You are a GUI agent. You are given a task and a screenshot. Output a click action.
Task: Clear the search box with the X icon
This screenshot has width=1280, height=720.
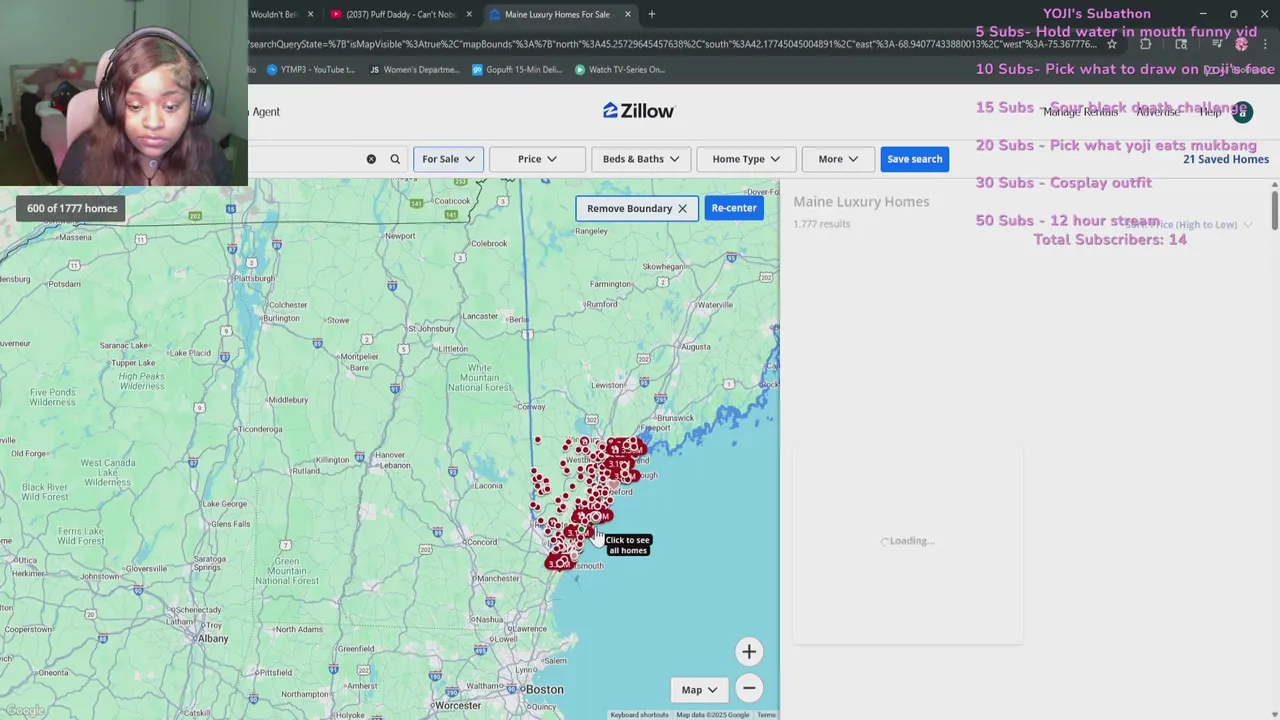click(x=371, y=159)
